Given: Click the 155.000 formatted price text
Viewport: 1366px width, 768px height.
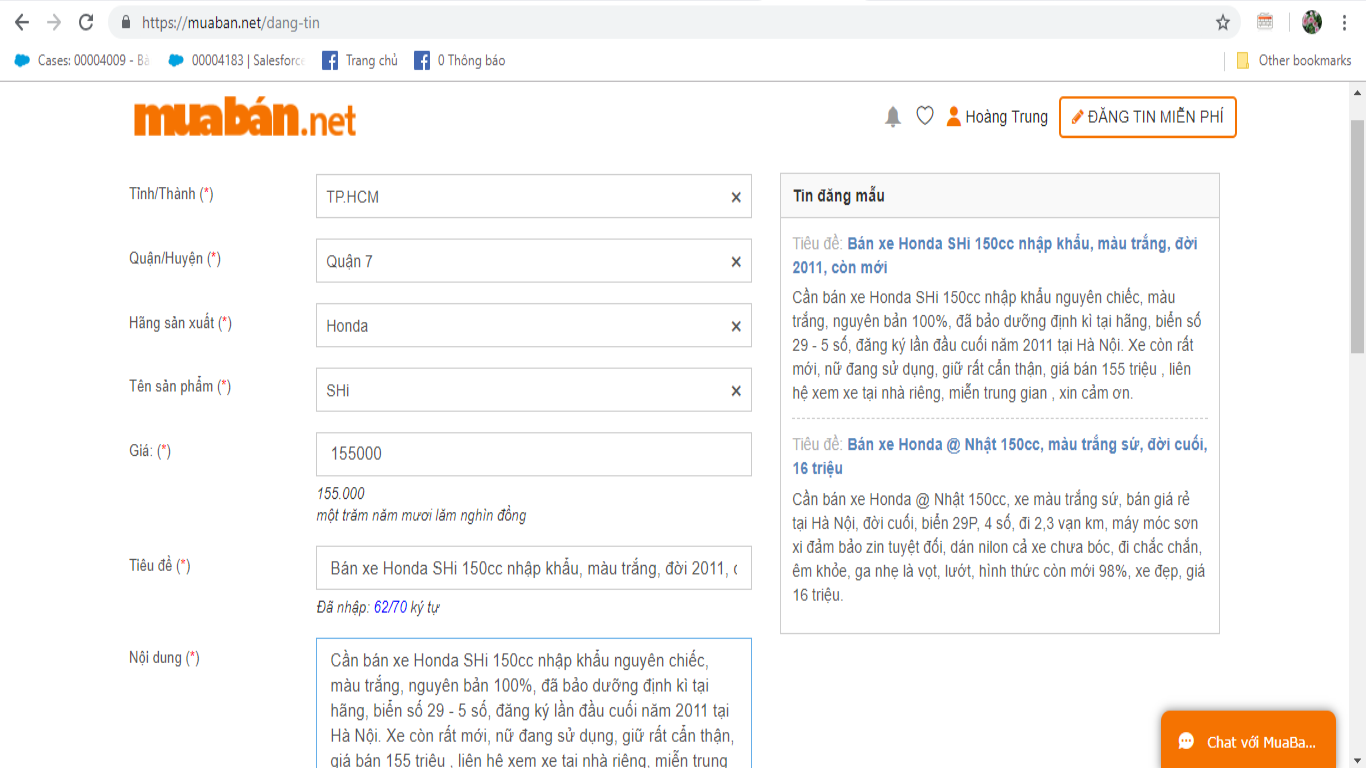Looking at the screenshot, I should [x=341, y=493].
